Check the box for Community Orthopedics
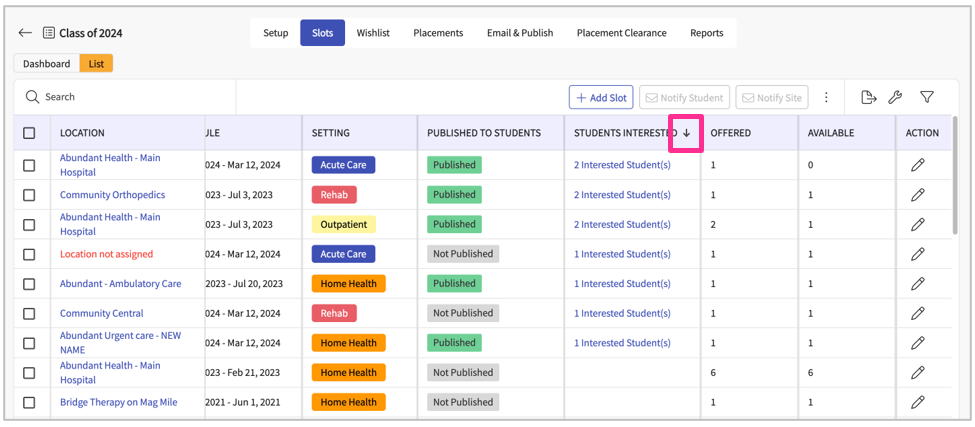The image size is (975, 427). [x=29, y=195]
